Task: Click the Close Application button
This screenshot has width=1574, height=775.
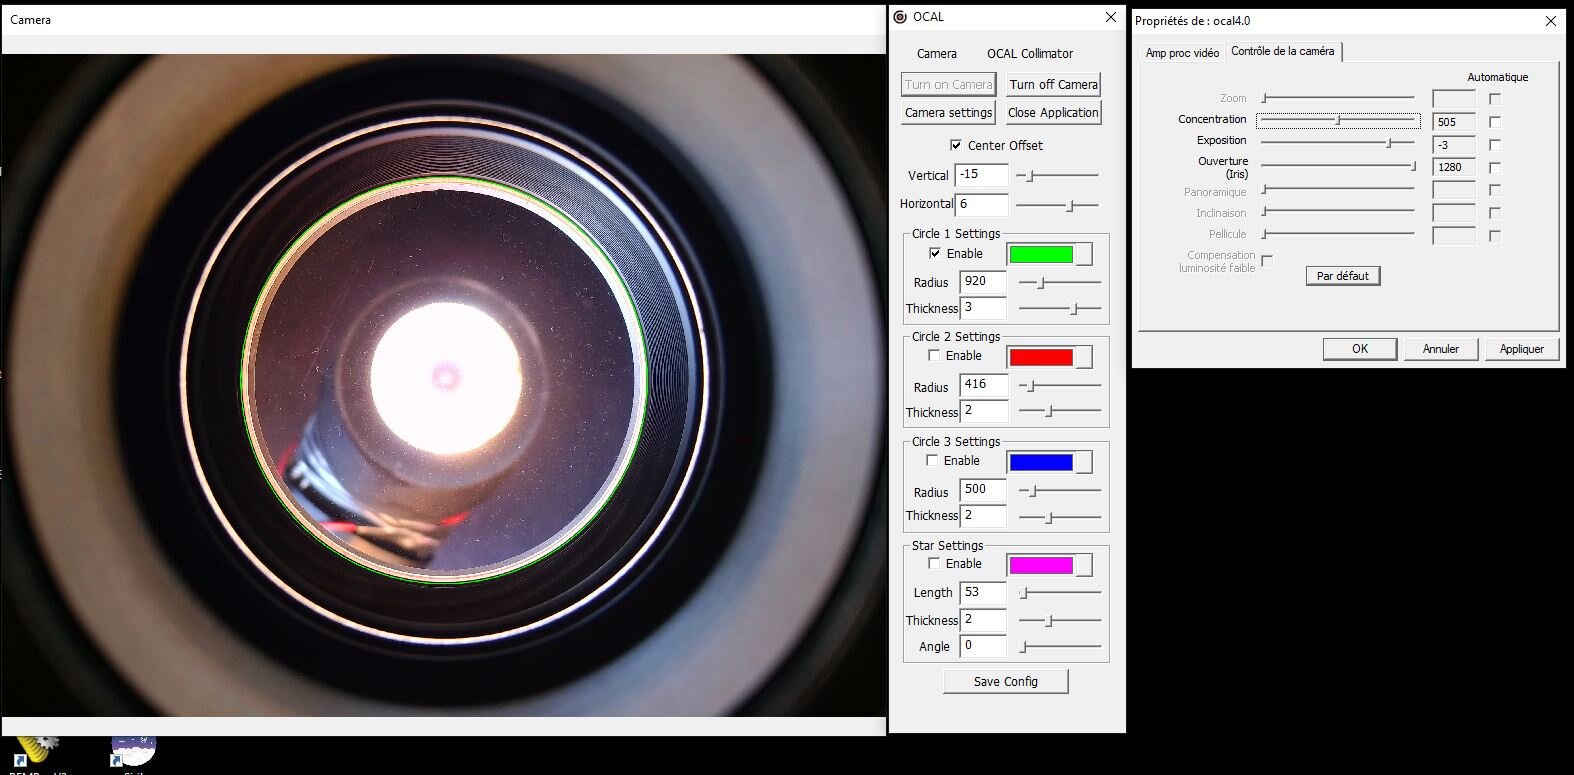Action: tap(1054, 113)
